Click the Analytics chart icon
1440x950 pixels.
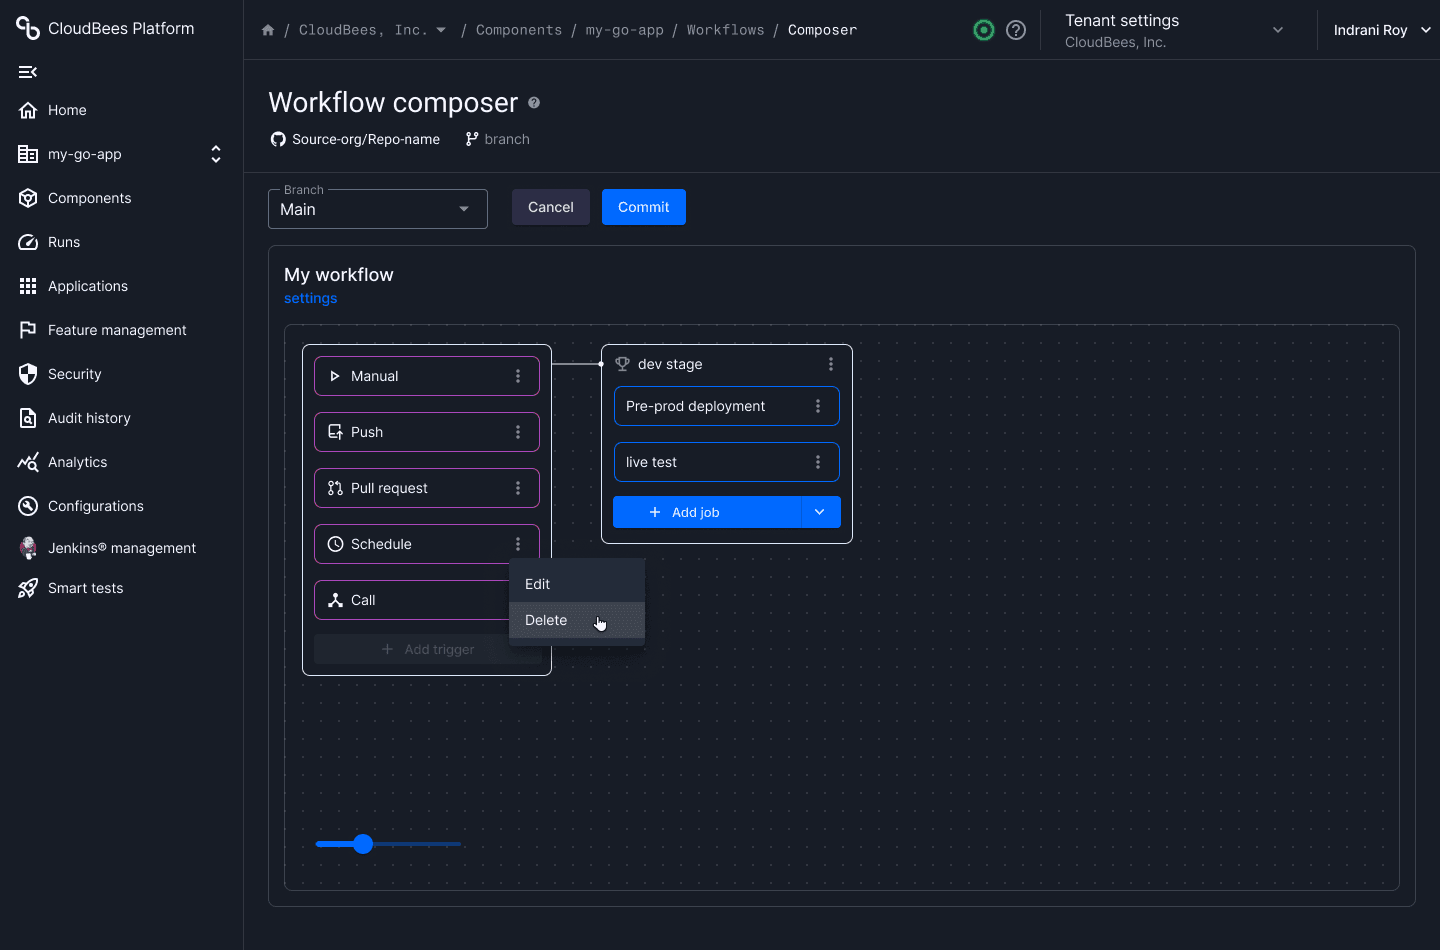point(28,462)
